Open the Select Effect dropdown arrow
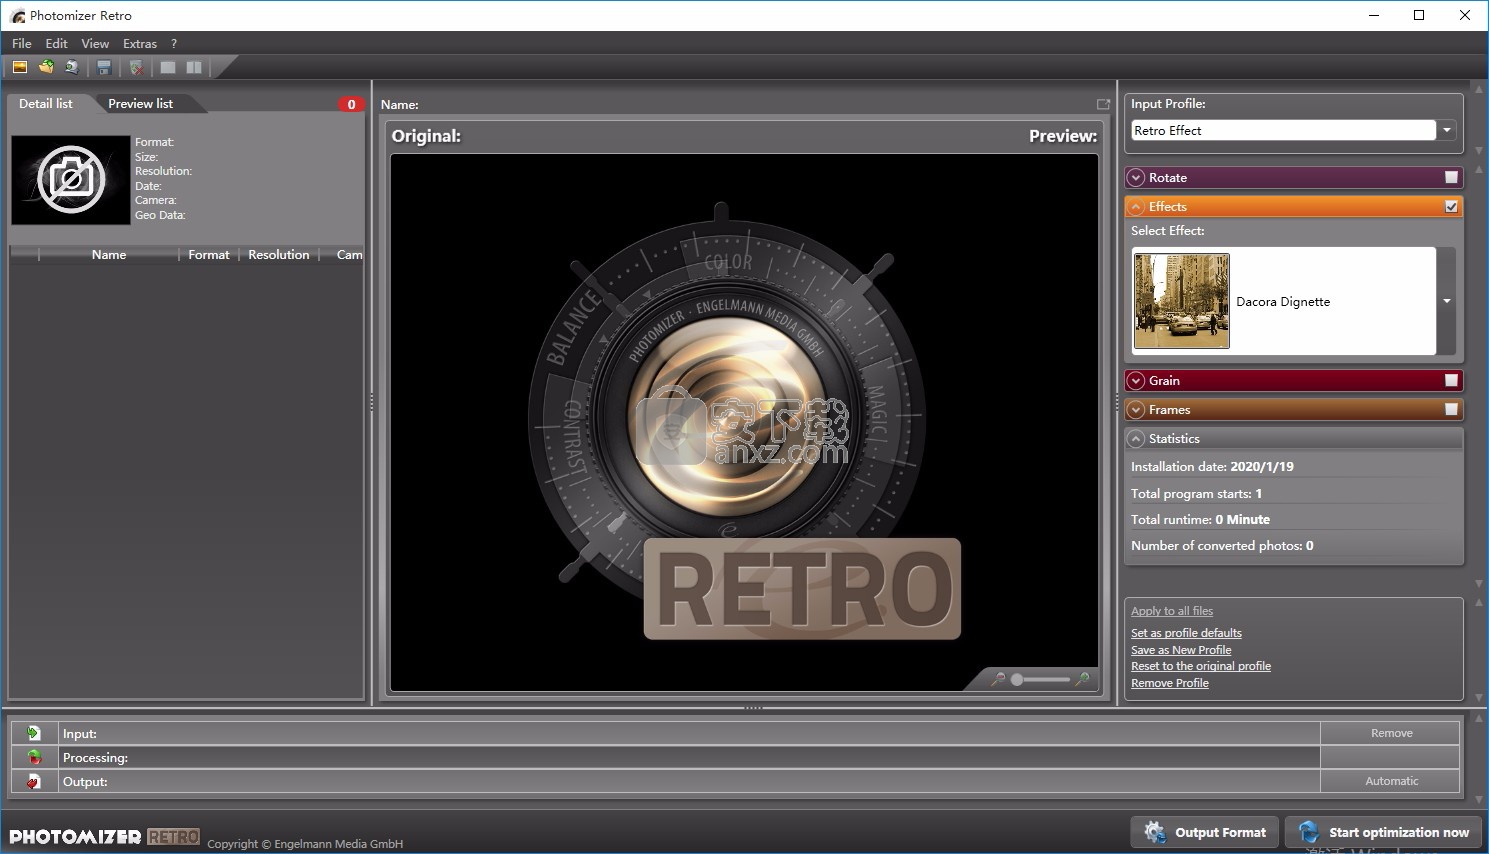This screenshot has height=854, width=1489. coord(1447,301)
